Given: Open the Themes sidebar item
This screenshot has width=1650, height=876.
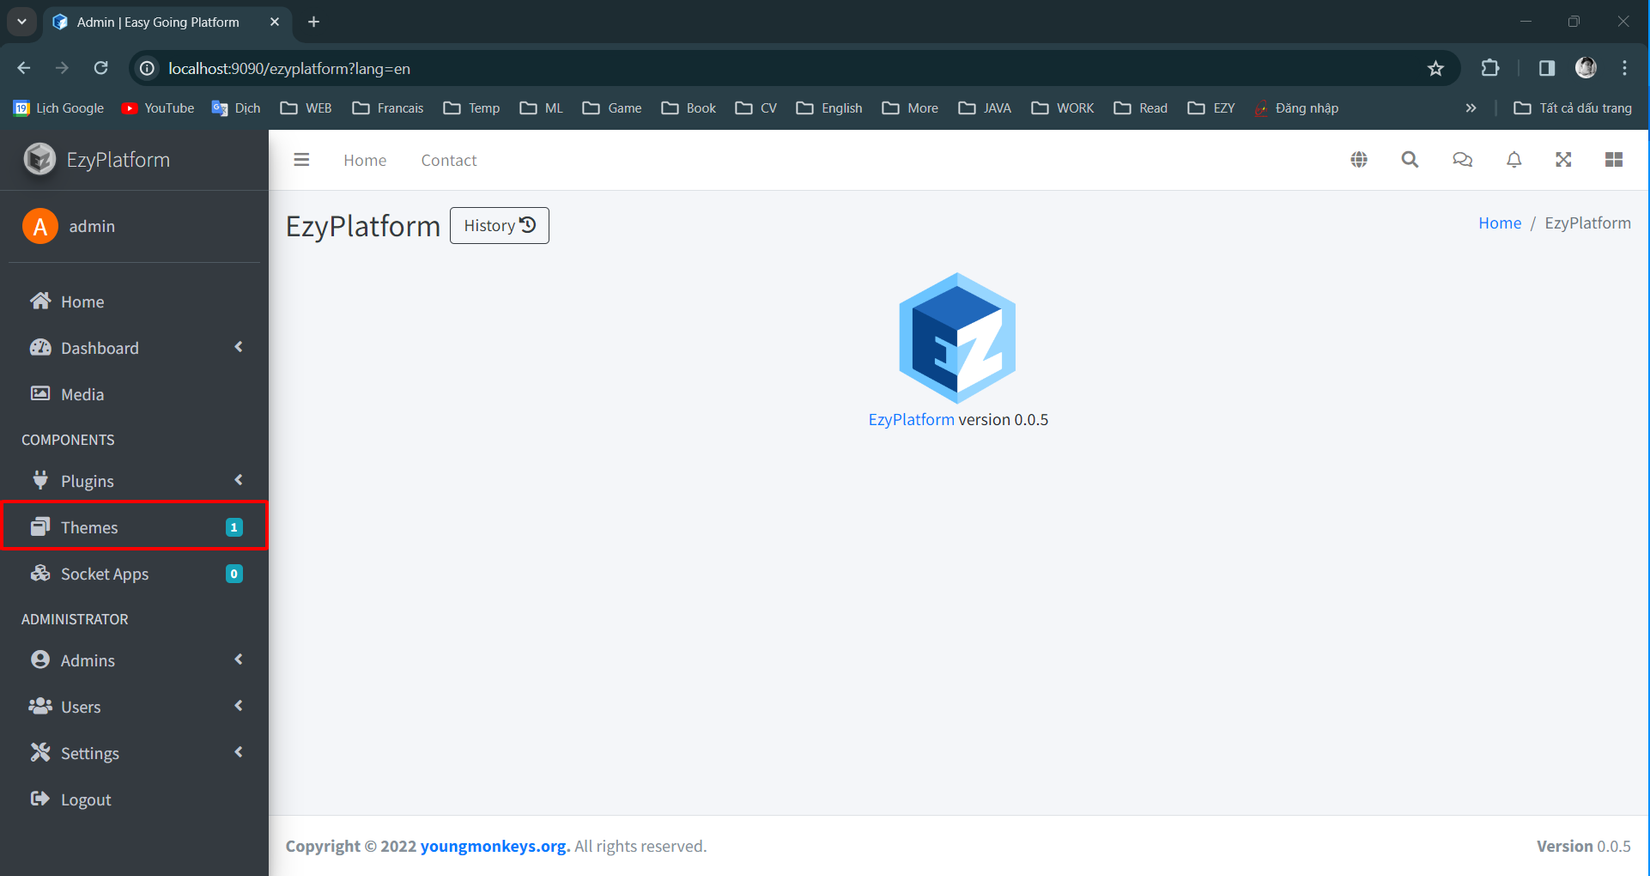Looking at the screenshot, I should [x=134, y=527].
